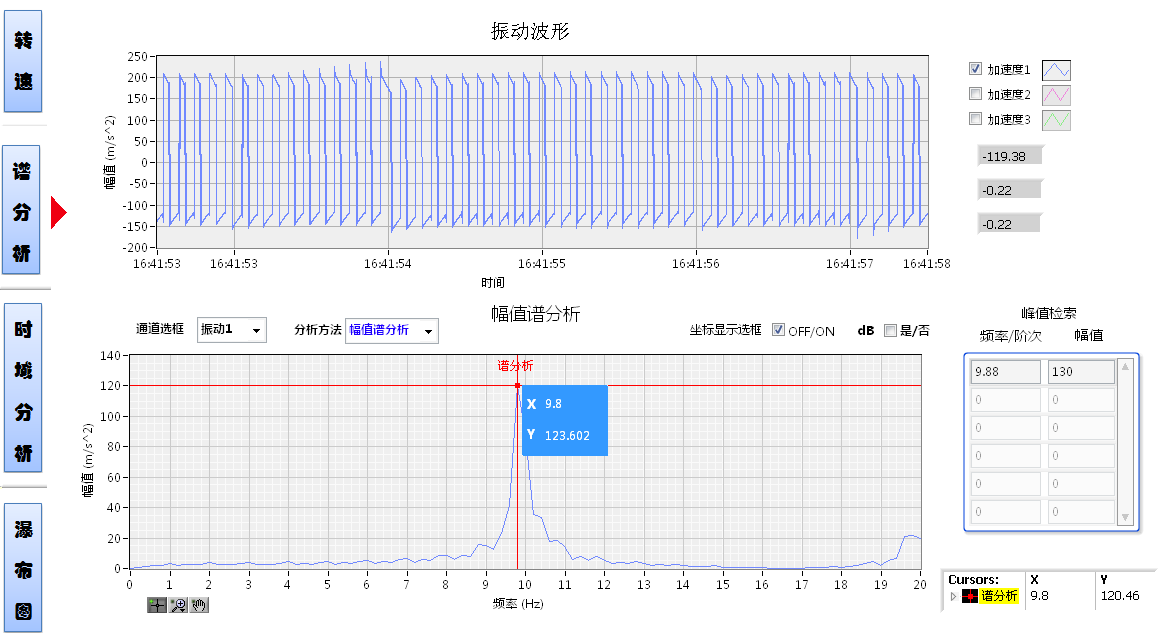Click the 加速度3 green waveform plot icon
Image resolution: width=1158 pixels, height=641 pixels.
click(1056, 120)
